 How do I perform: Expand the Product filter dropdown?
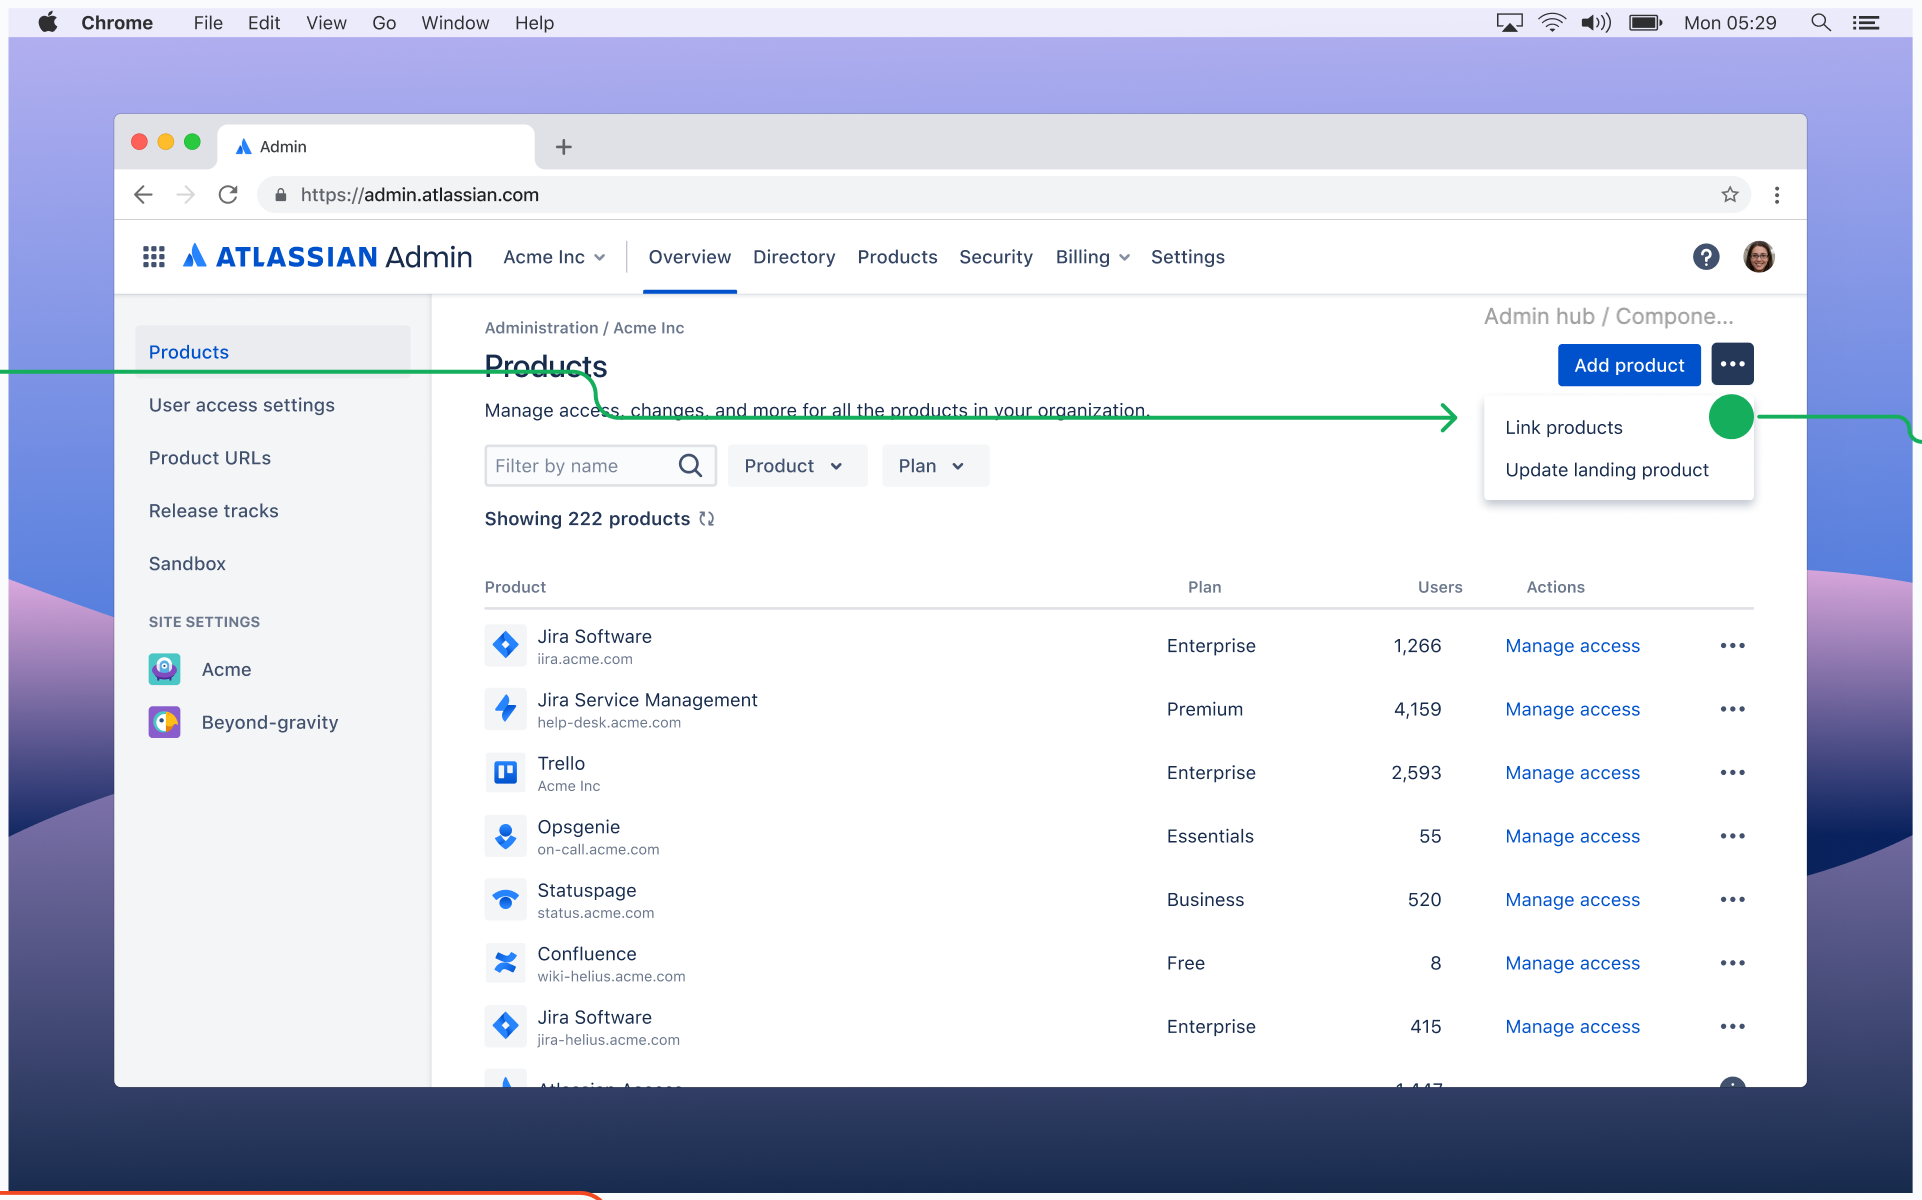point(797,465)
